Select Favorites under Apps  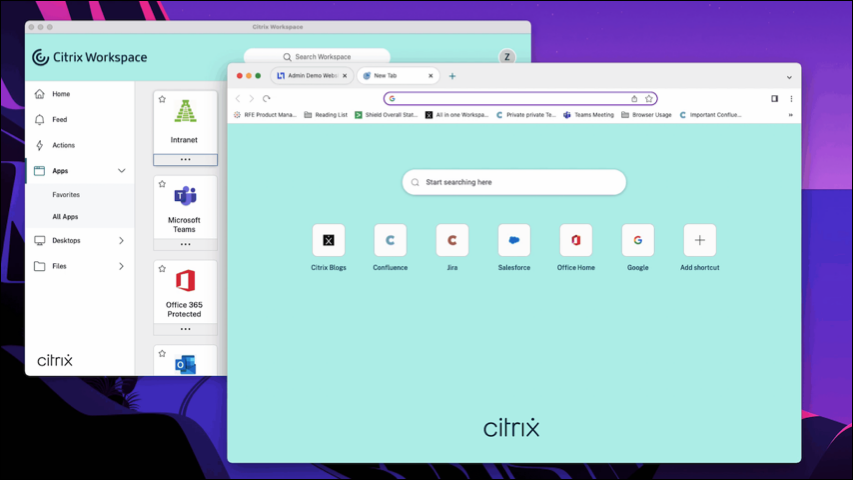66,195
